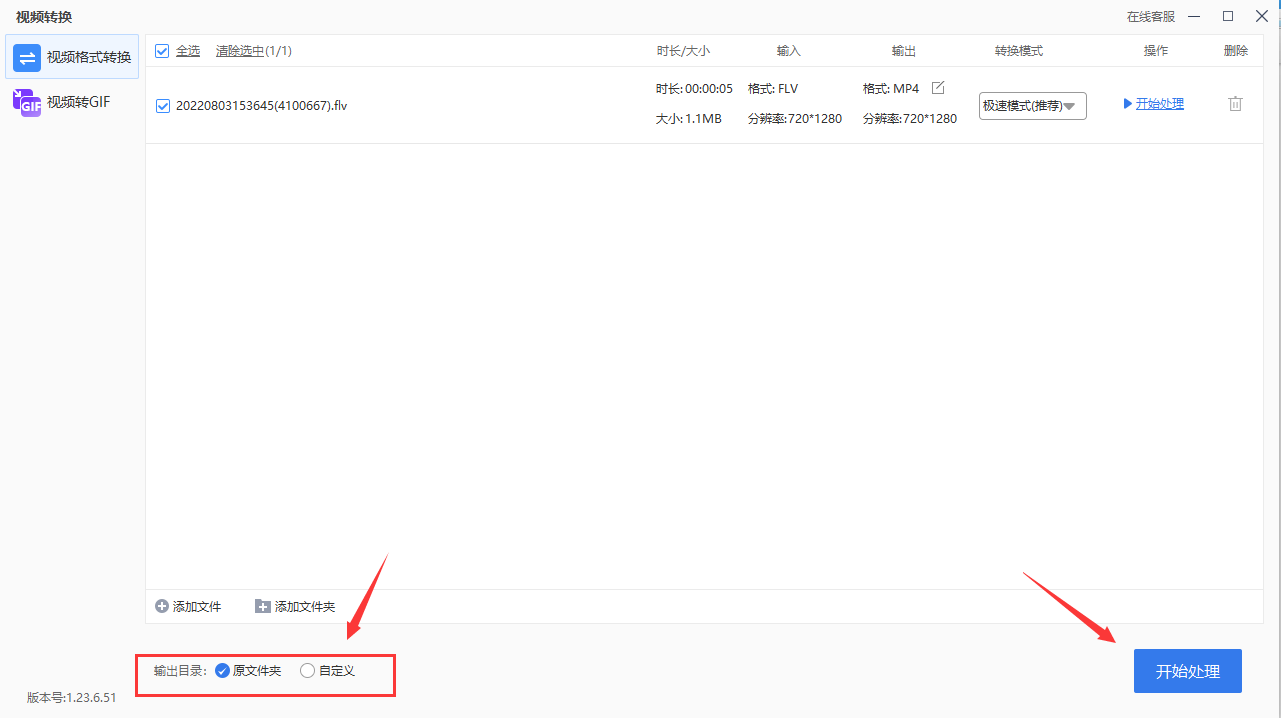The width and height of the screenshot is (1281, 718).
Task: Click the big blue 开始处理 button
Action: pos(1188,671)
